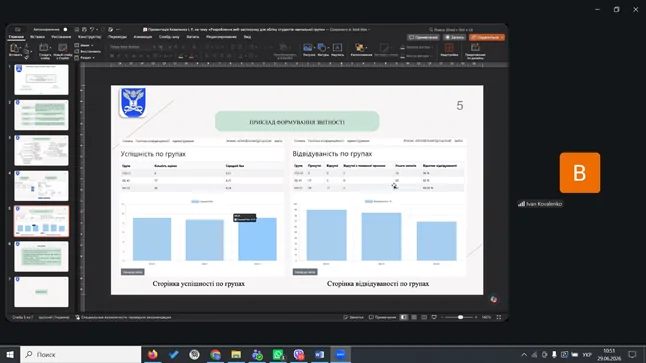The width and height of the screenshot is (646, 363).
Task: Open Microsoft Teams from the taskbar
Action: click(257, 354)
